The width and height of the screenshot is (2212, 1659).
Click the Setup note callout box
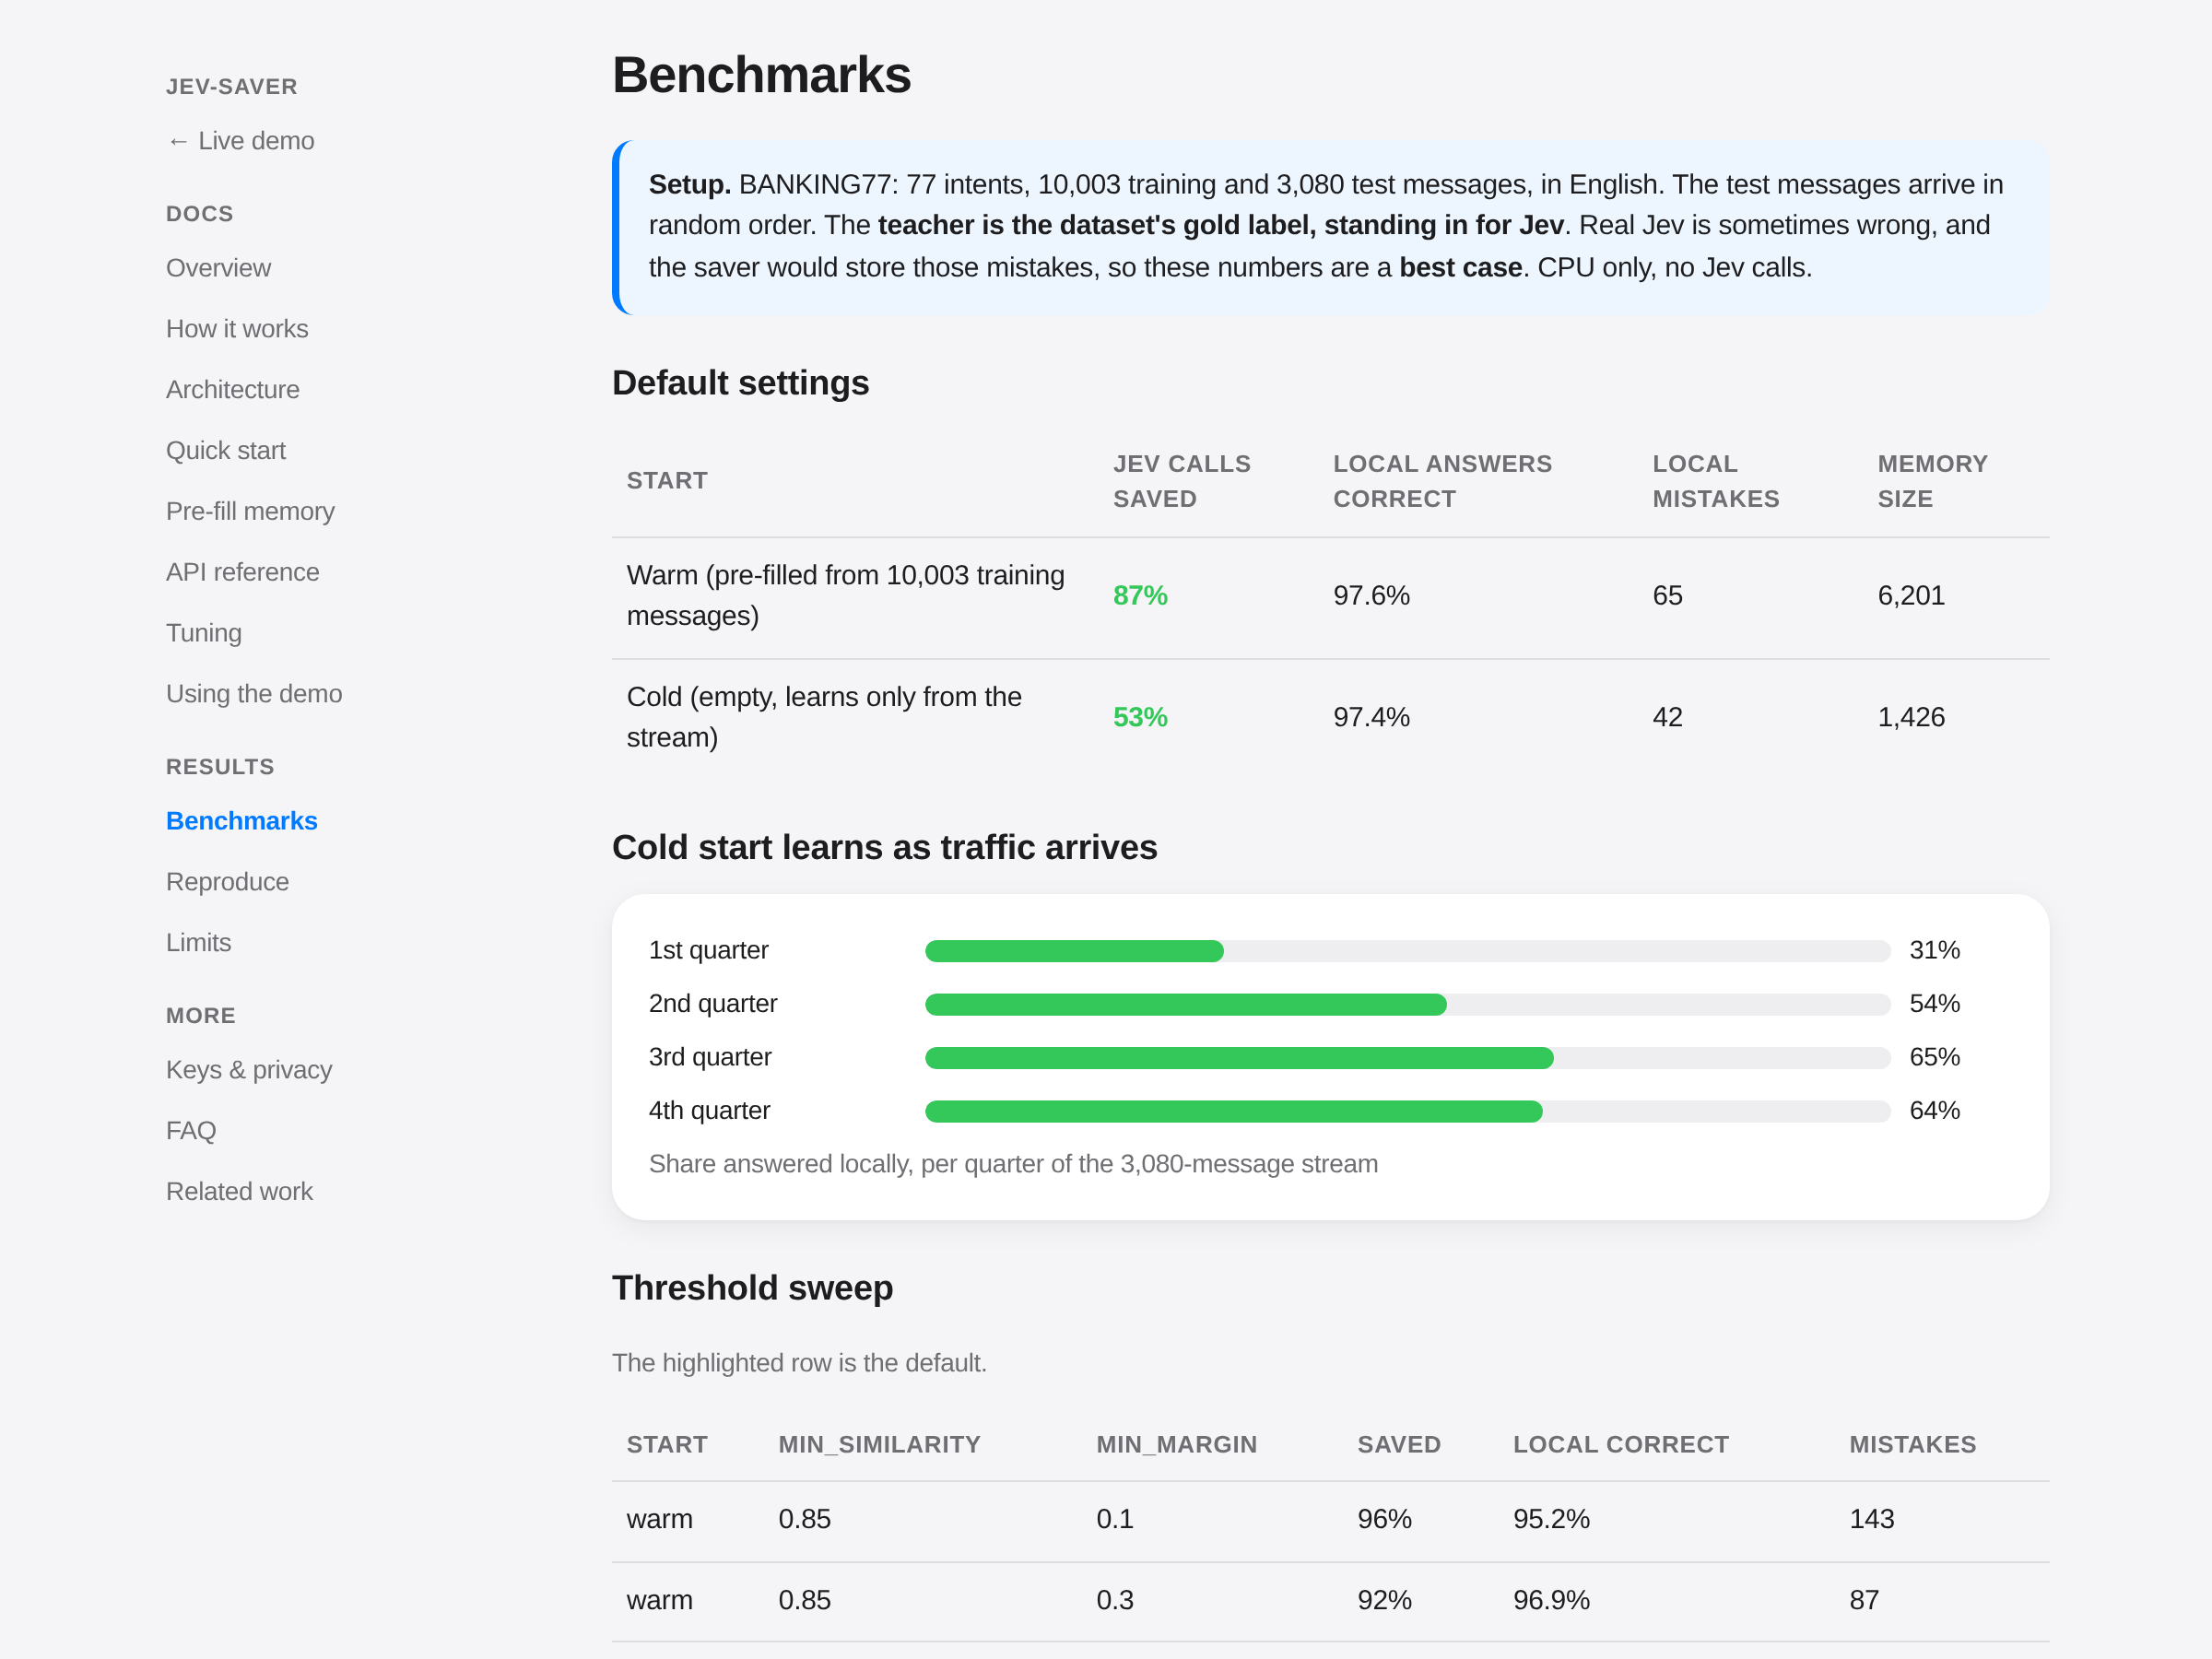click(x=1330, y=228)
